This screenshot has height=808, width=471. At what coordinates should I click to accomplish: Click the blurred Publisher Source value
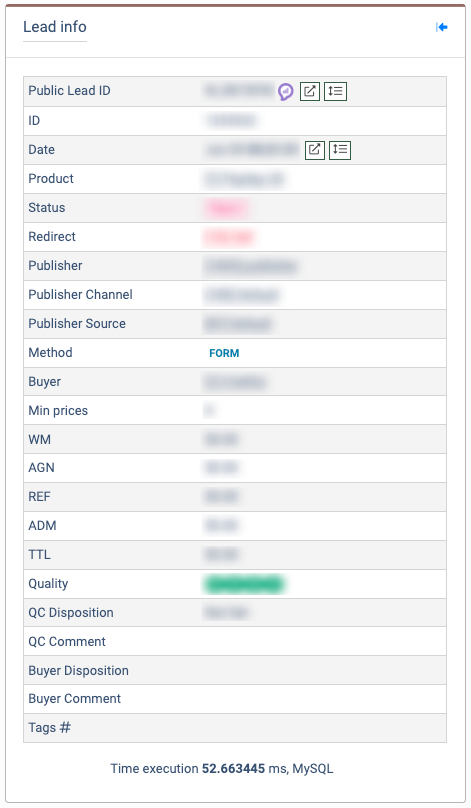238,324
